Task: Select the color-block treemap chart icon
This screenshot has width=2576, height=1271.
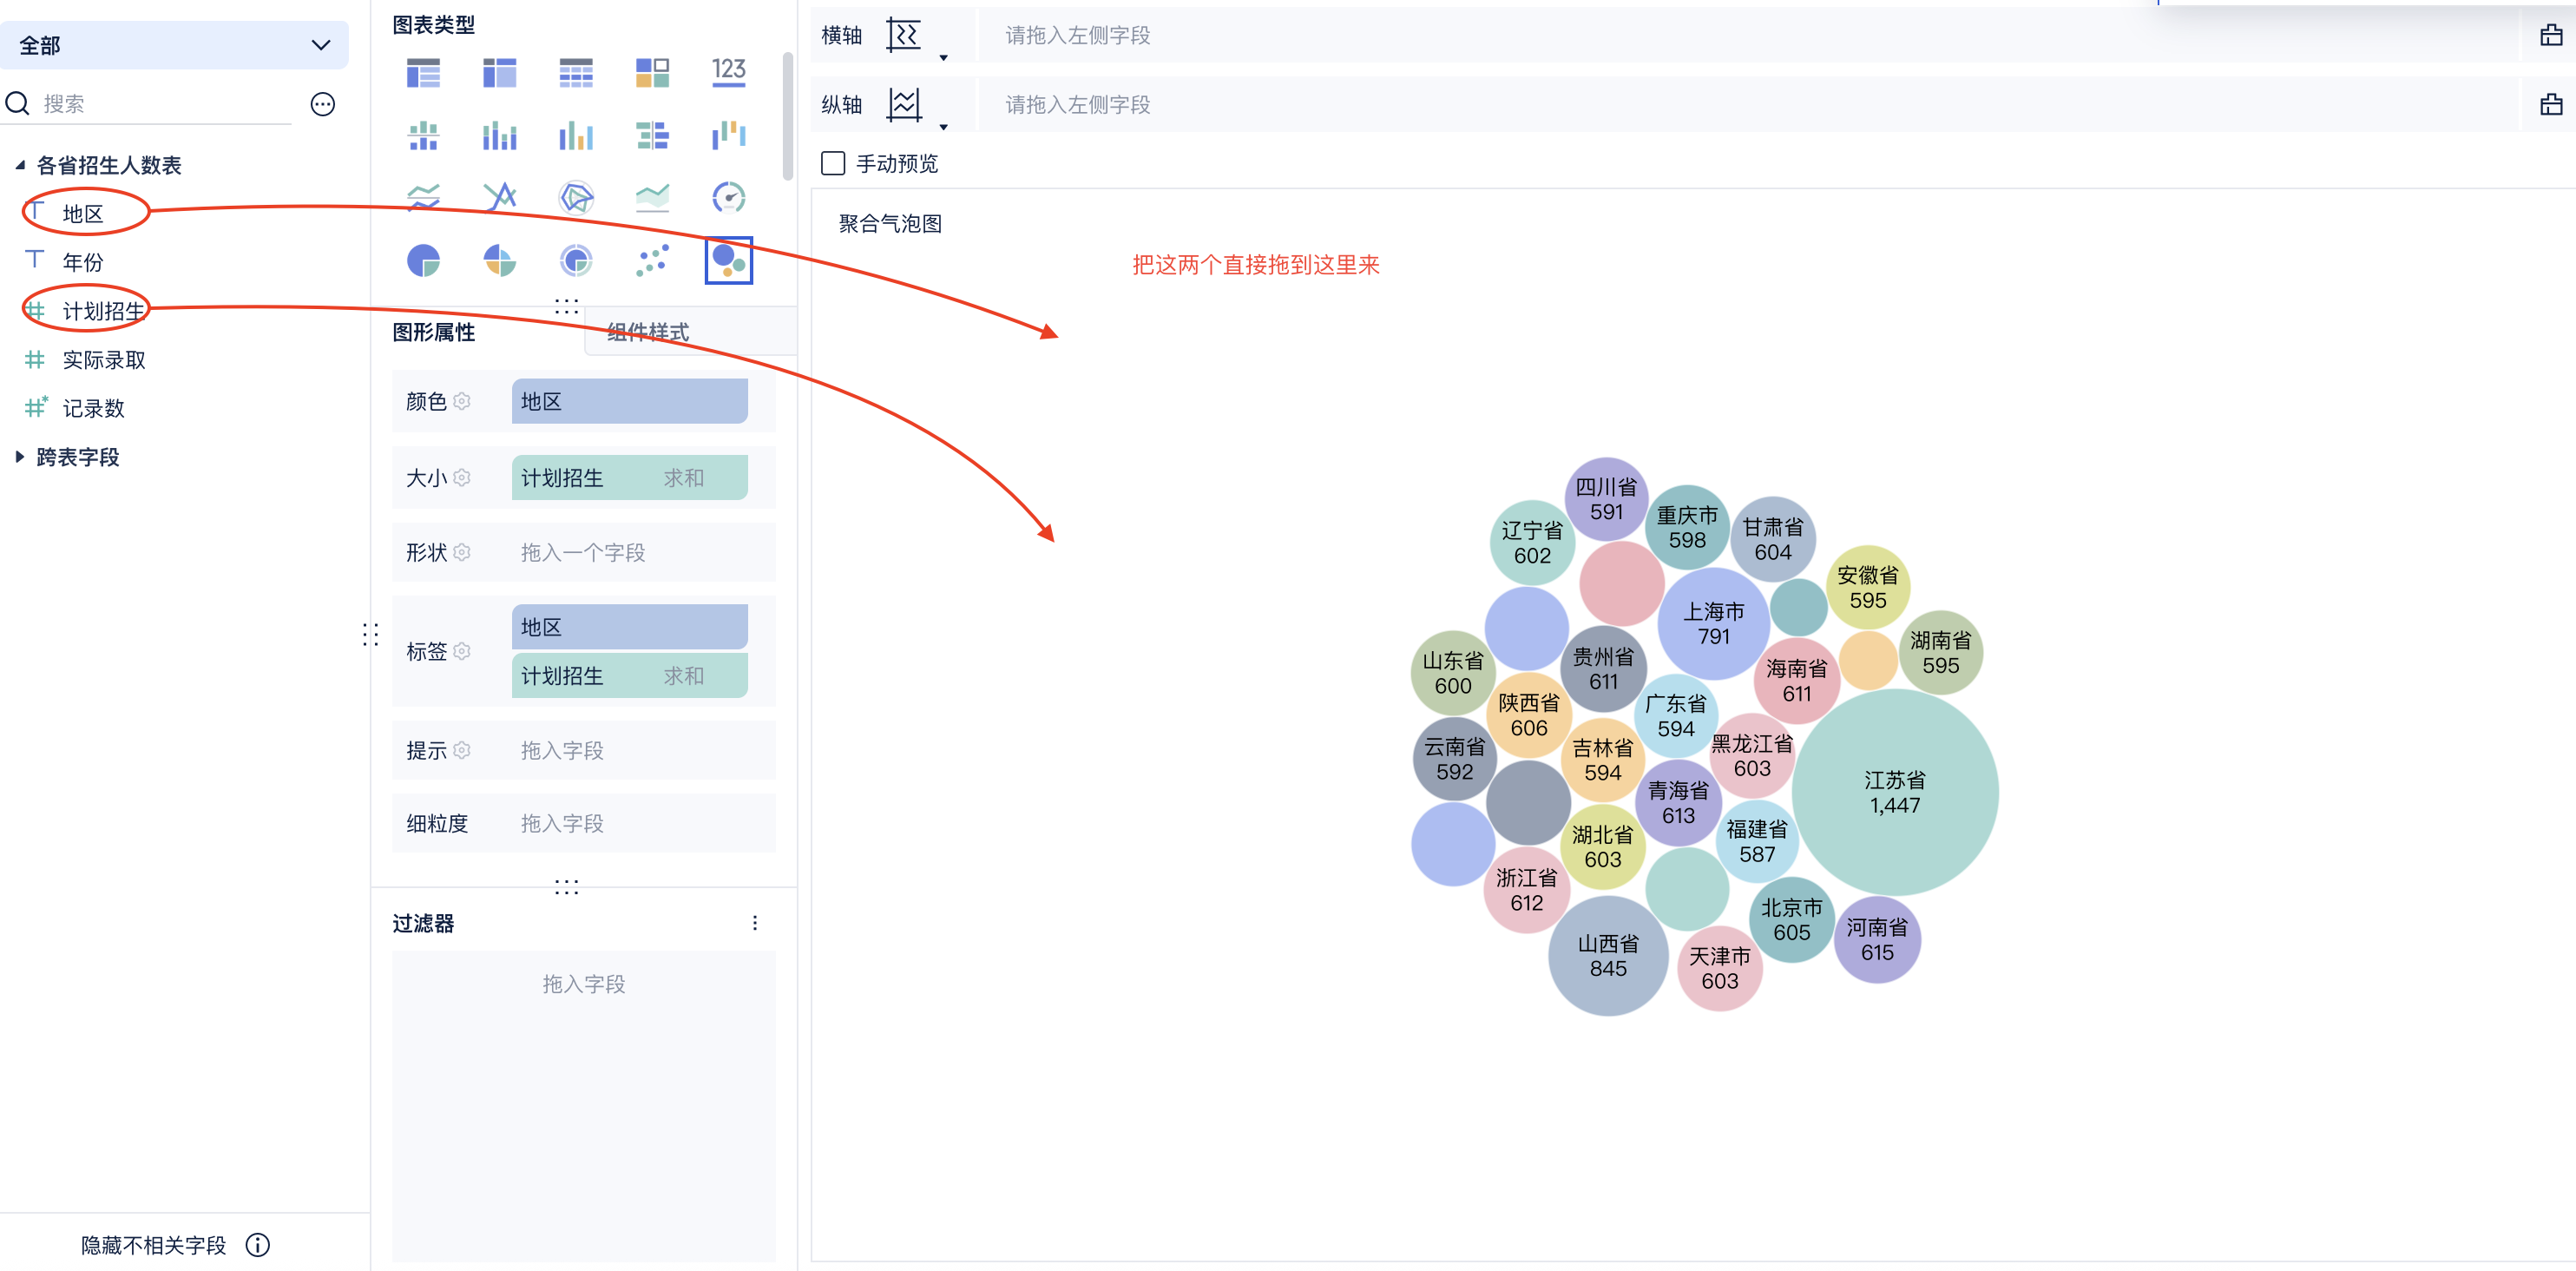Action: click(x=652, y=72)
